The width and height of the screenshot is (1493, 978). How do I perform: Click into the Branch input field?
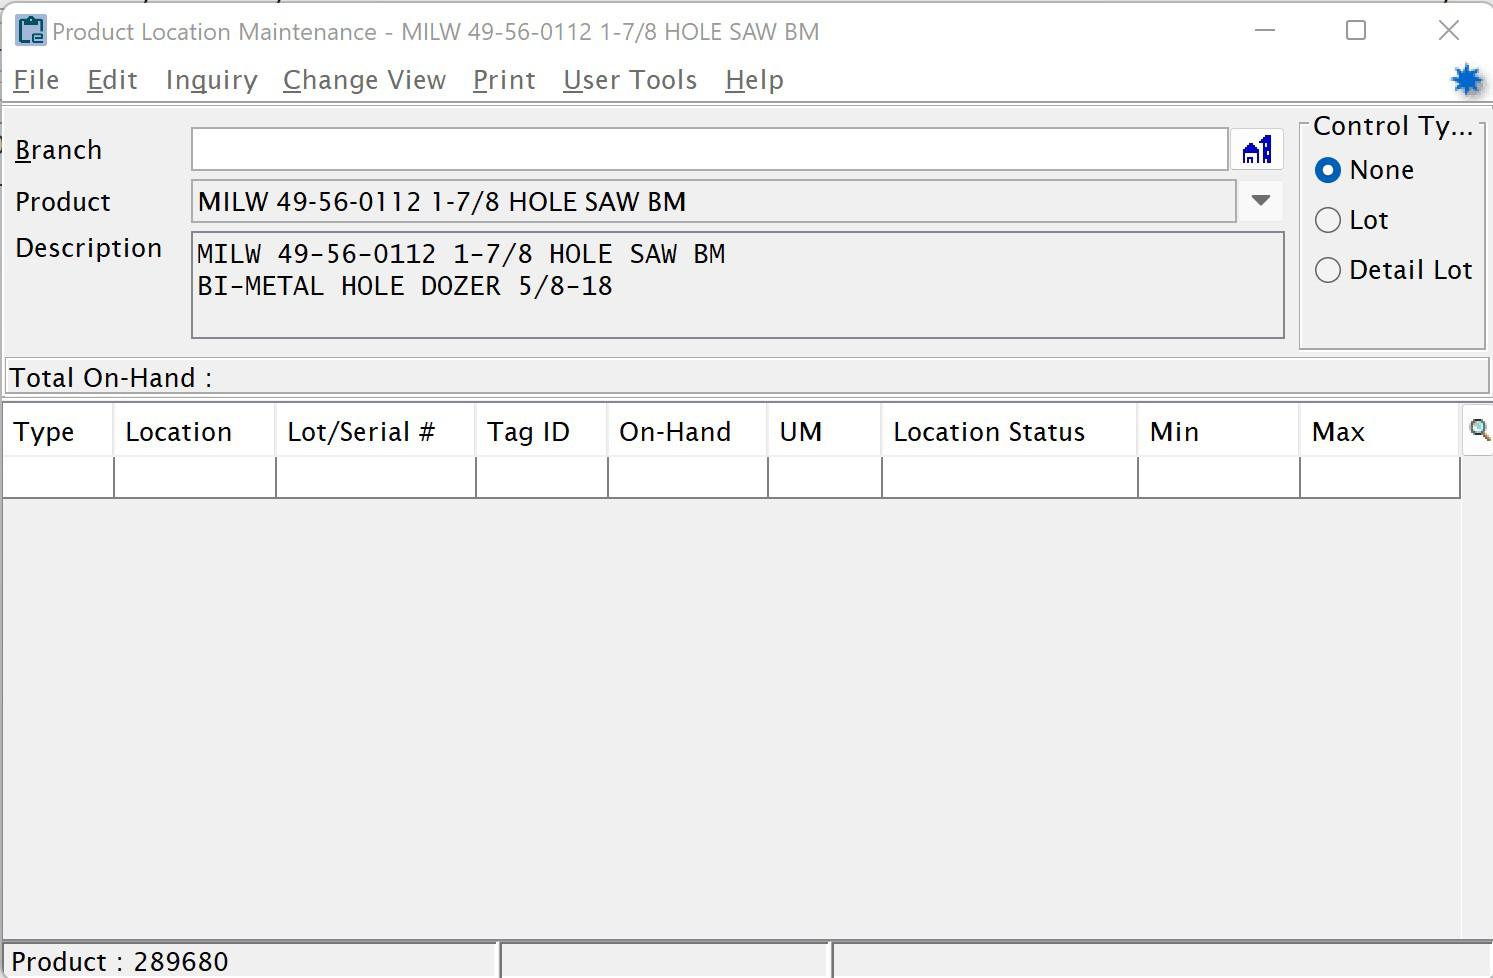pyautogui.click(x=709, y=150)
